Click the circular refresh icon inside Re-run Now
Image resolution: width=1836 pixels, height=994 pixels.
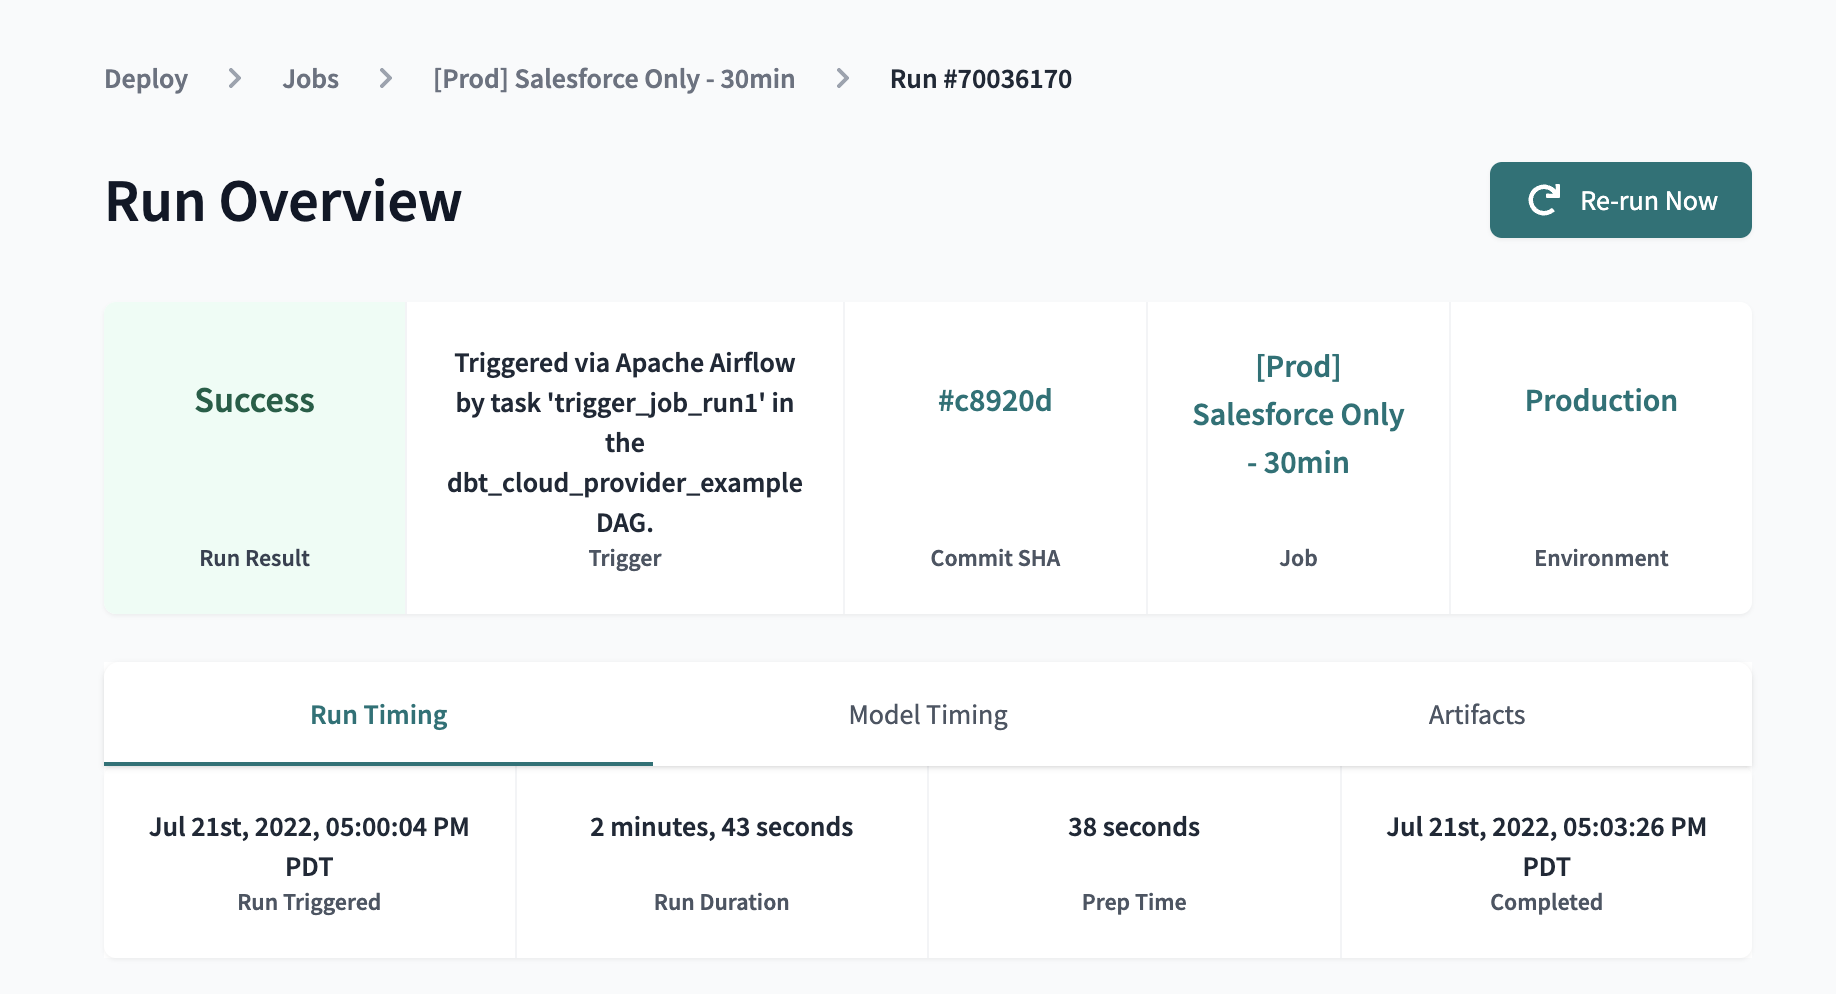pyautogui.click(x=1544, y=199)
